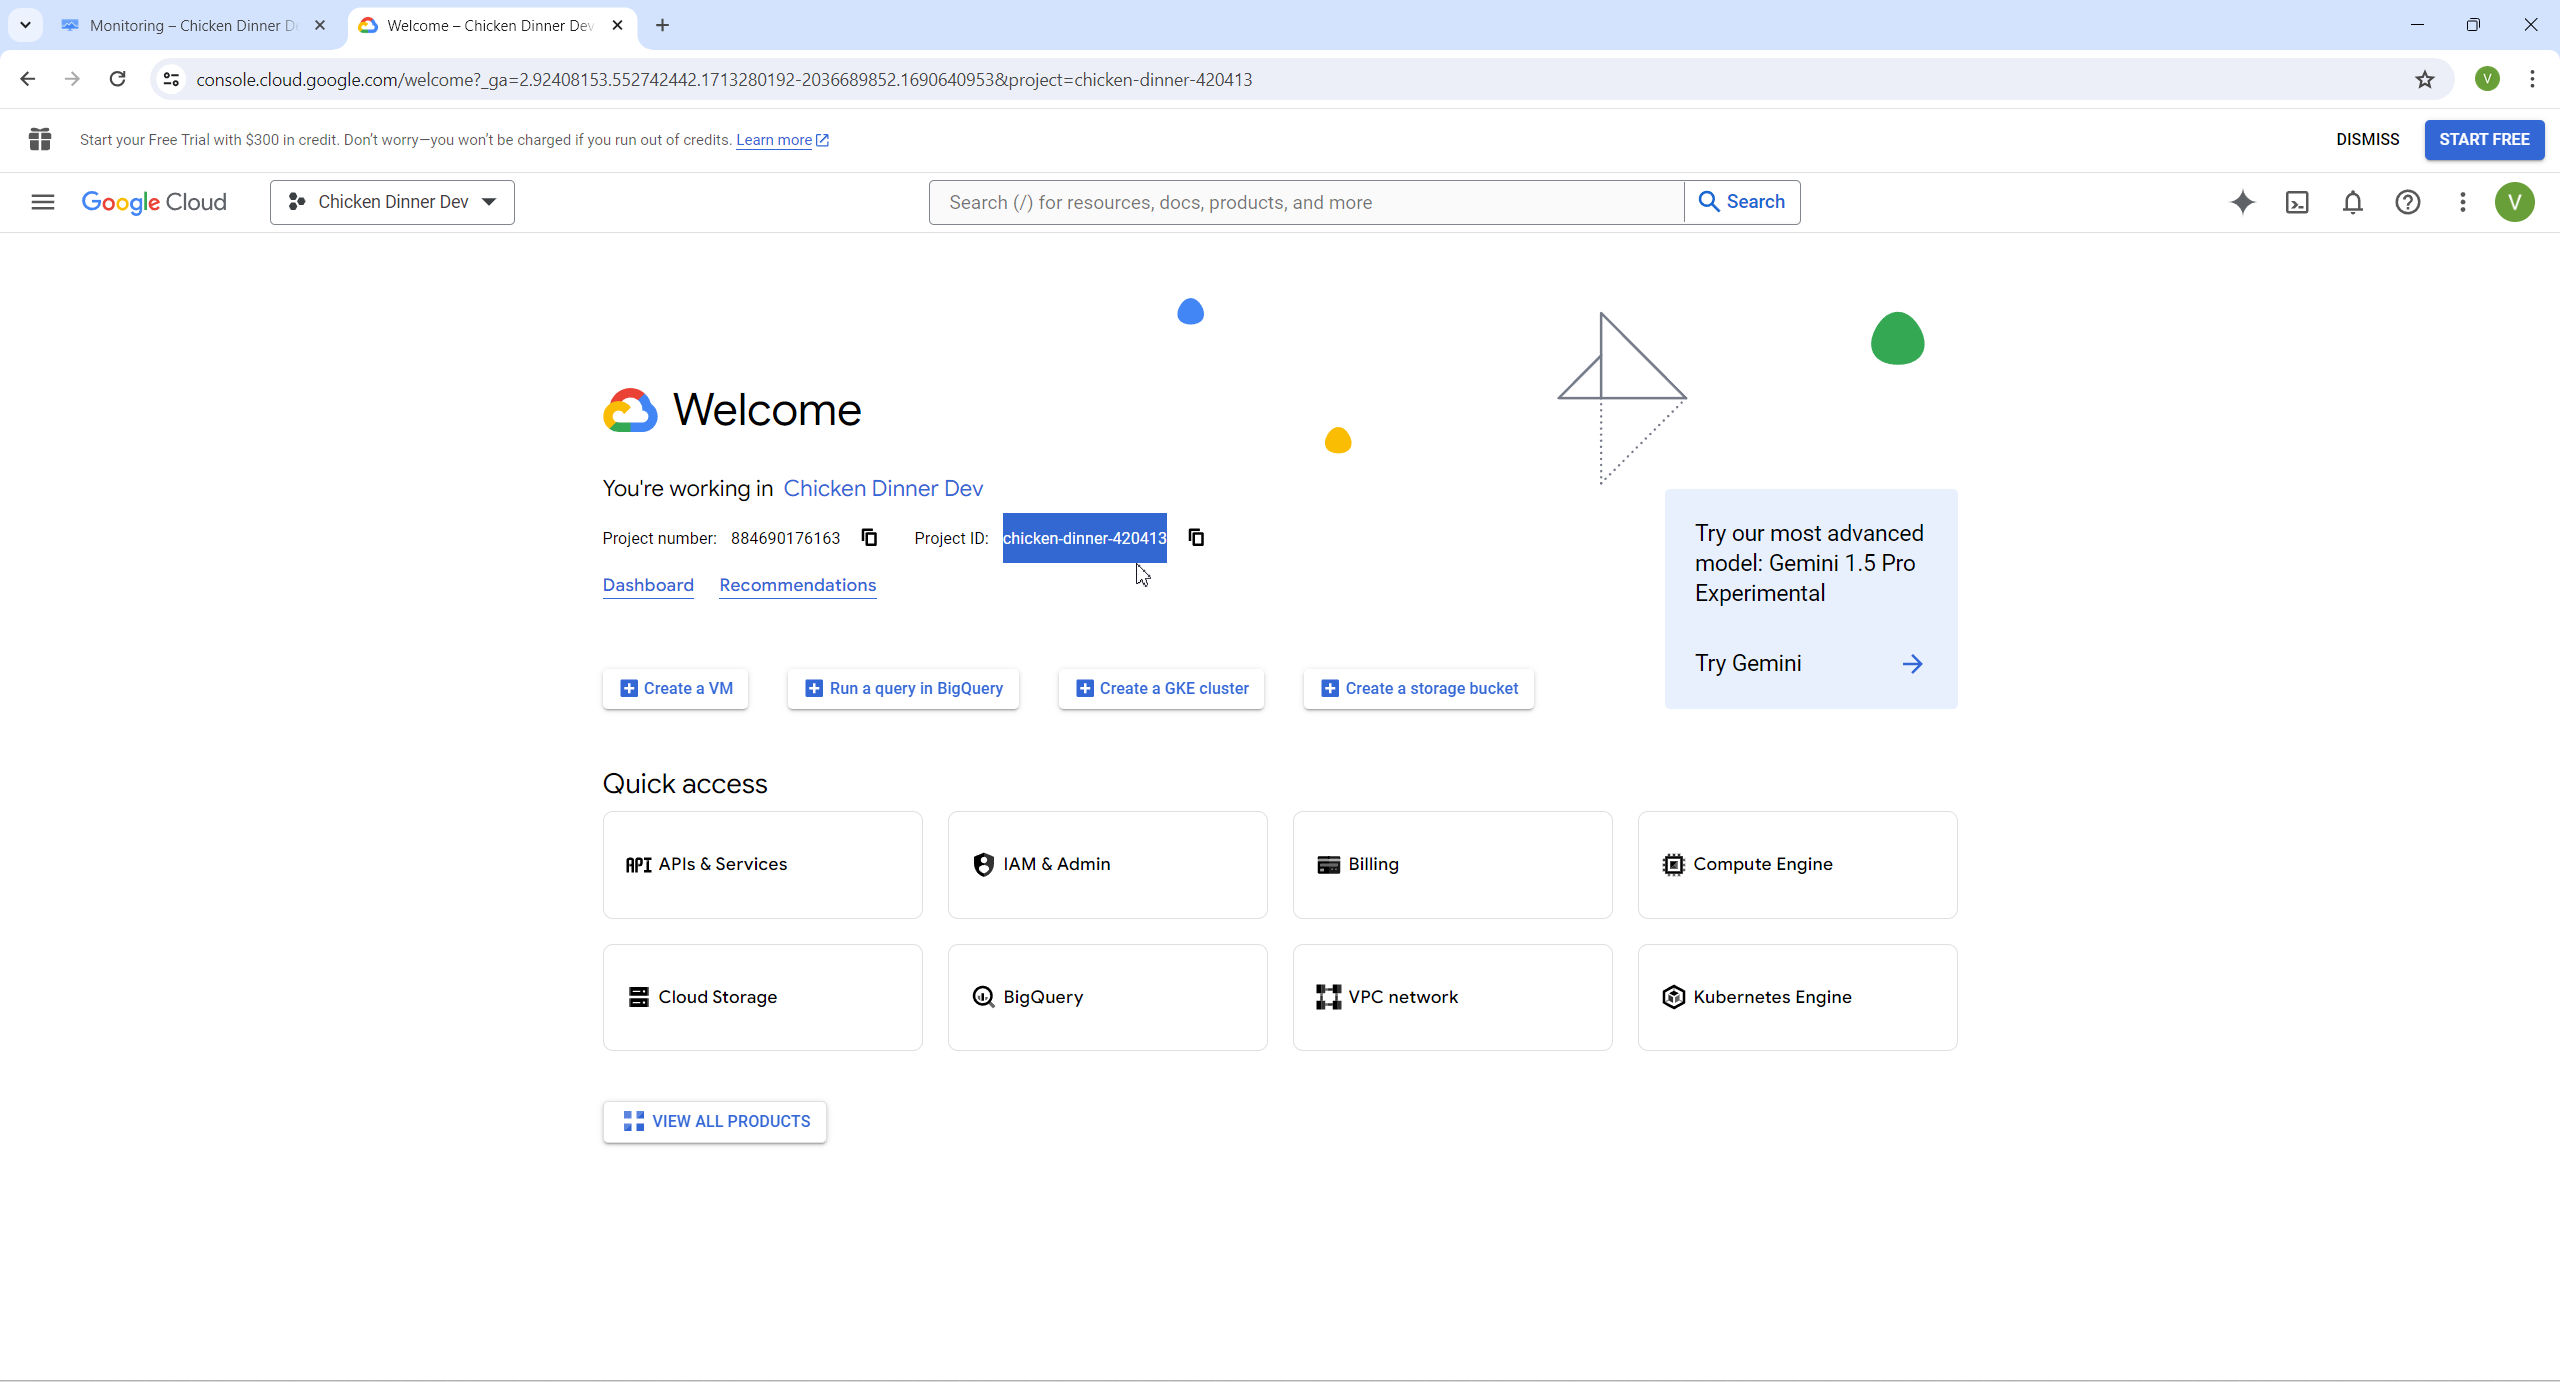Viewport: 2560px width, 1382px height.
Task: Open the Kubernetes Engine quick access card
Action: tap(1796, 997)
